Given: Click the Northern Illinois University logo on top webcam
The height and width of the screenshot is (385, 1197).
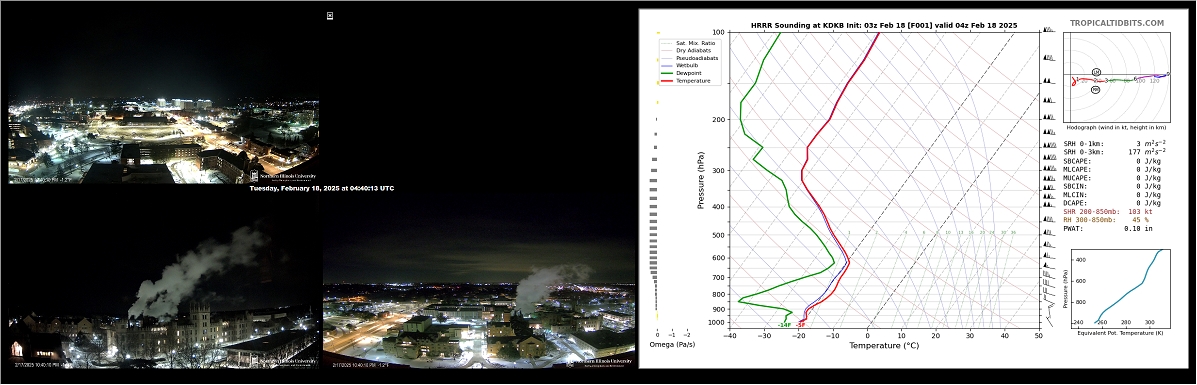Looking at the screenshot, I should [283, 176].
